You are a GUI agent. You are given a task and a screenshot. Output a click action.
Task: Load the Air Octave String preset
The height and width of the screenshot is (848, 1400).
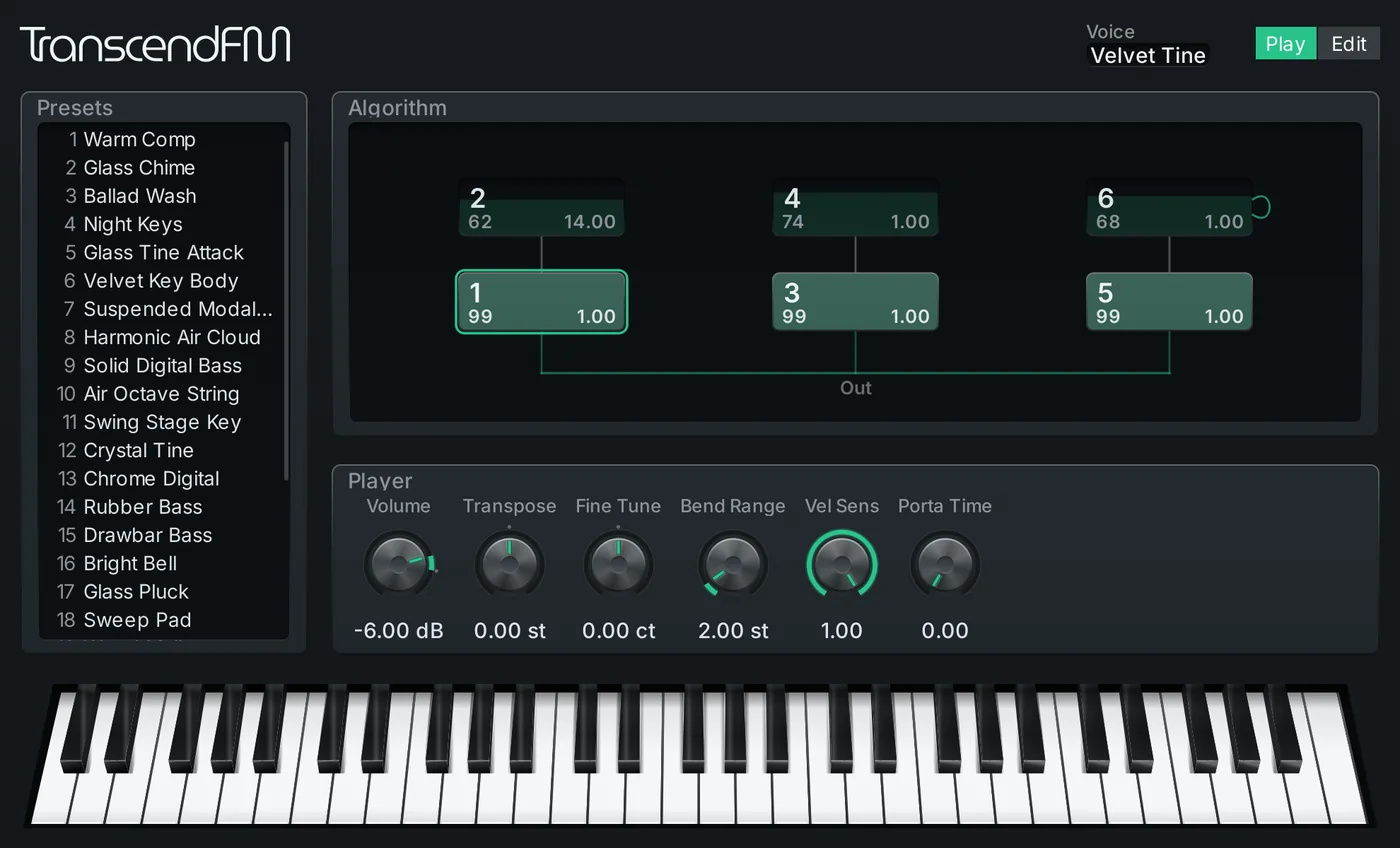point(163,394)
